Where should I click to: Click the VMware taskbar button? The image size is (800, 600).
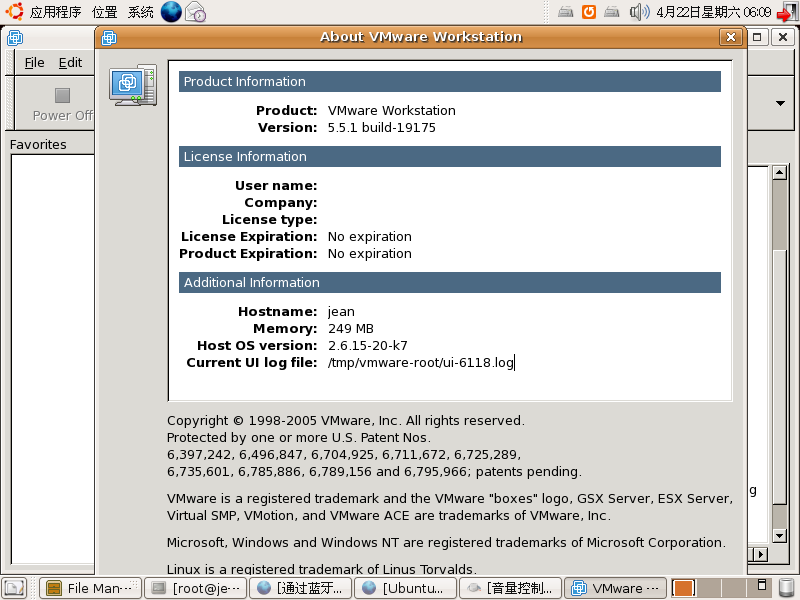pos(616,588)
